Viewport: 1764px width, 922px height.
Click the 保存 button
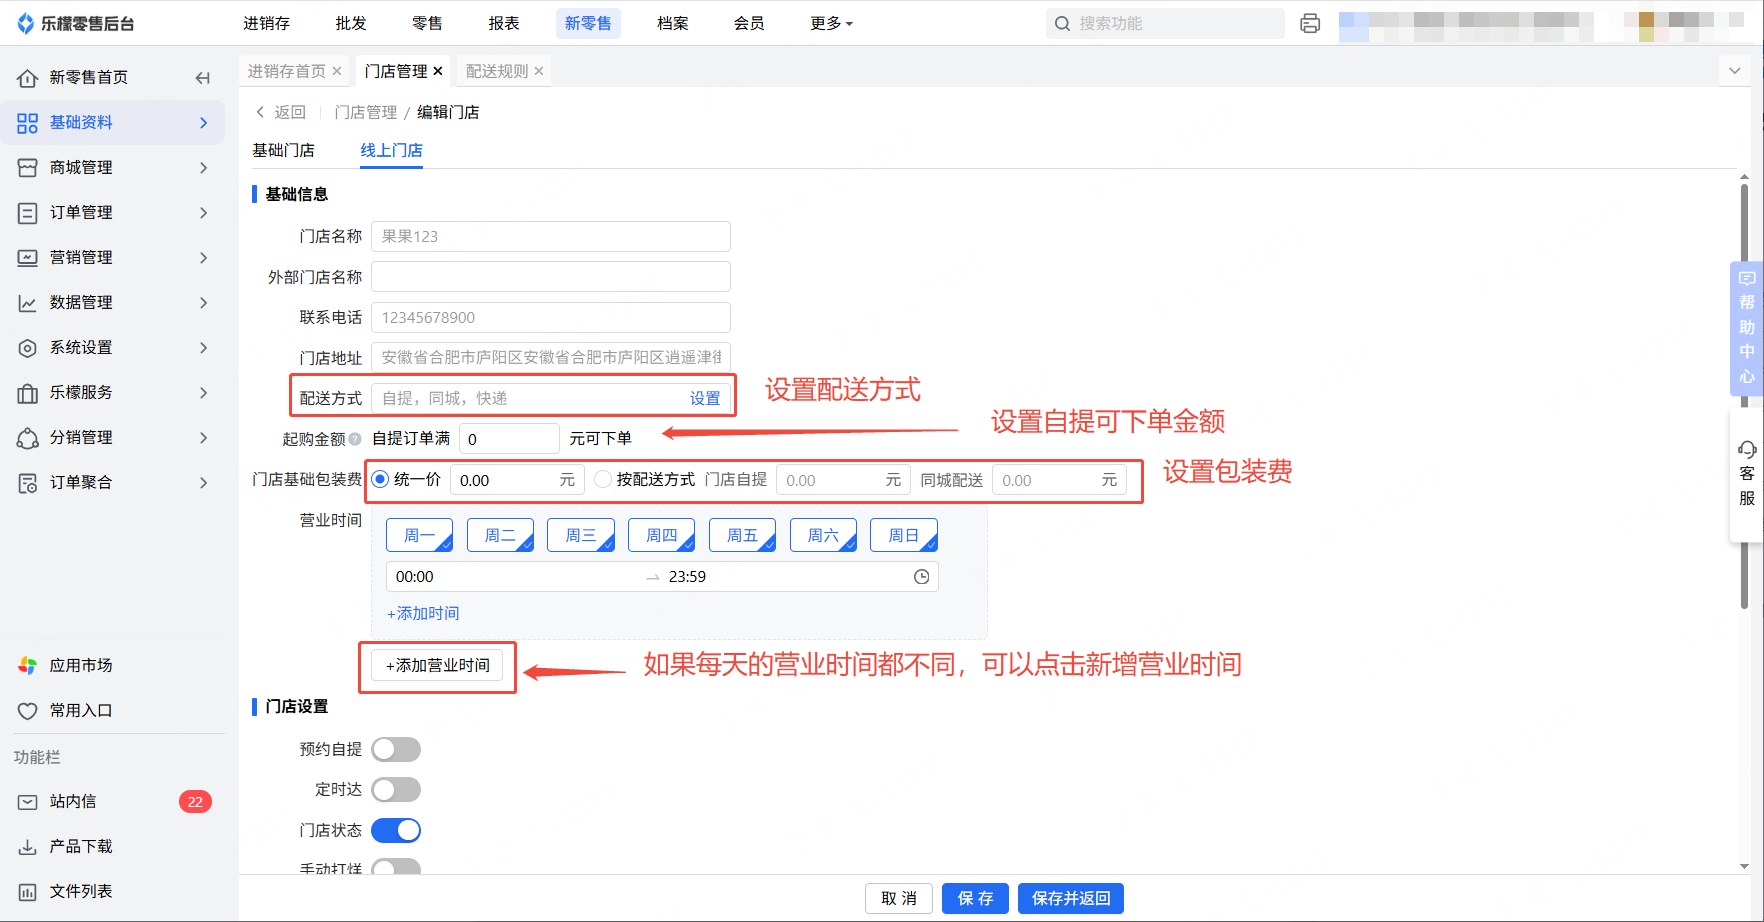pos(976,899)
